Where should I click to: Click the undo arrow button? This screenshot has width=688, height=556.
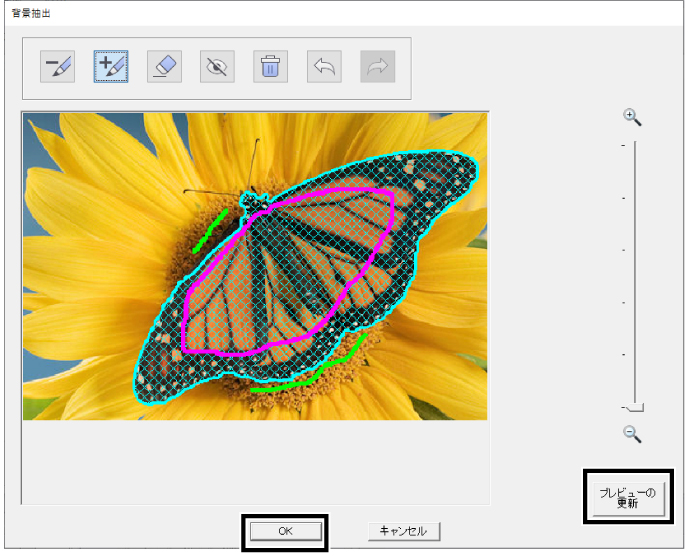(x=324, y=67)
